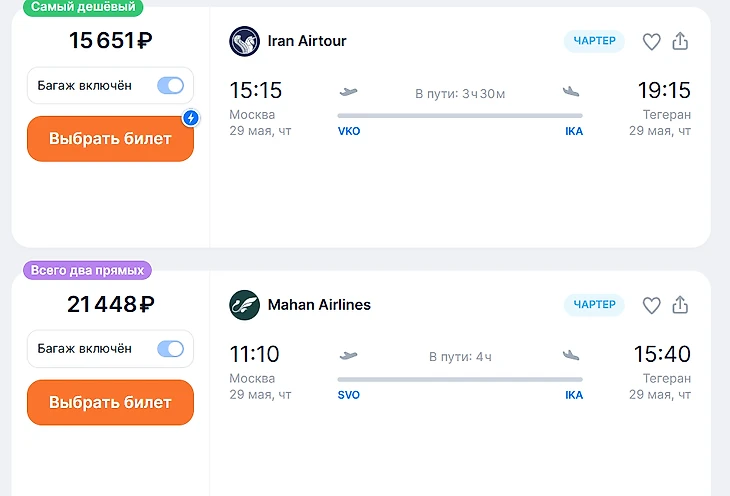The height and width of the screenshot is (496, 730).
Task: Click the "Всего два прямых" purple badge
Action: (x=88, y=270)
